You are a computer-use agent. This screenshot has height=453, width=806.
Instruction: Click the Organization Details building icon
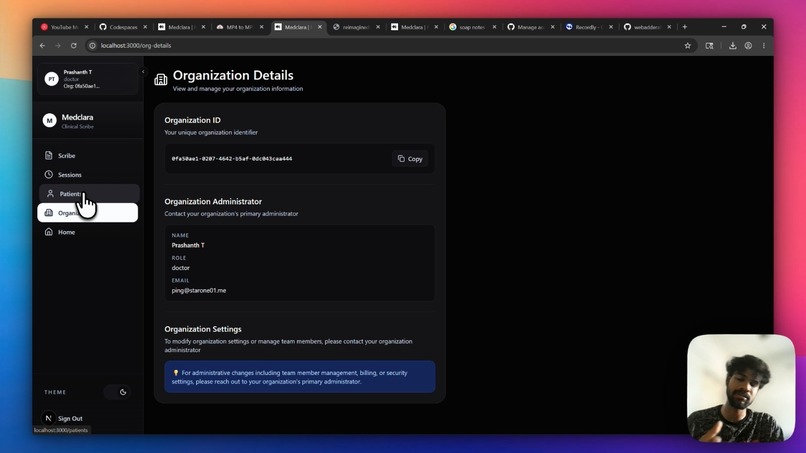(x=160, y=79)
